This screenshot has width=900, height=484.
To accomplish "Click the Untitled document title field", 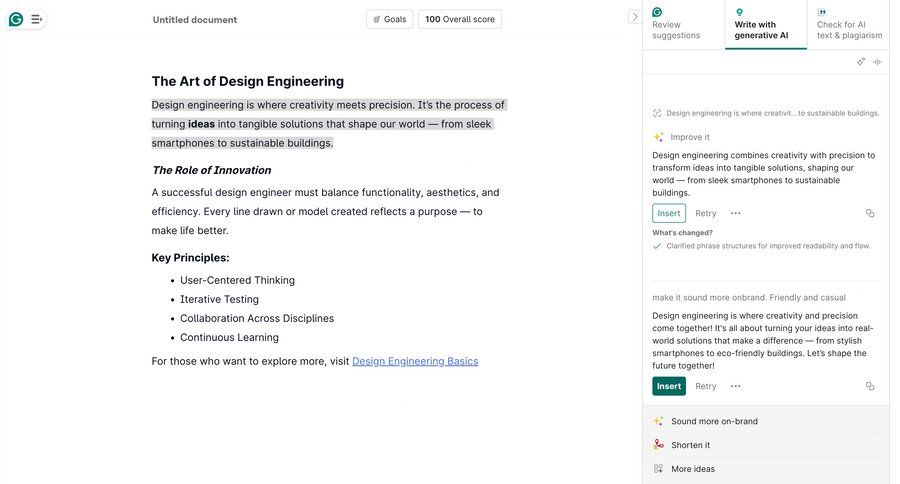I will (195, 20).
